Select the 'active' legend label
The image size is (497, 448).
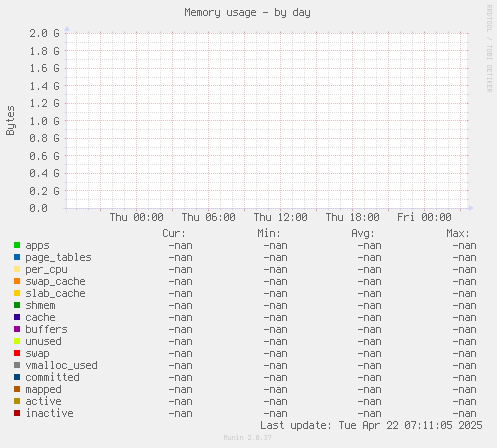pyautogui.click(x=43, y=402)
